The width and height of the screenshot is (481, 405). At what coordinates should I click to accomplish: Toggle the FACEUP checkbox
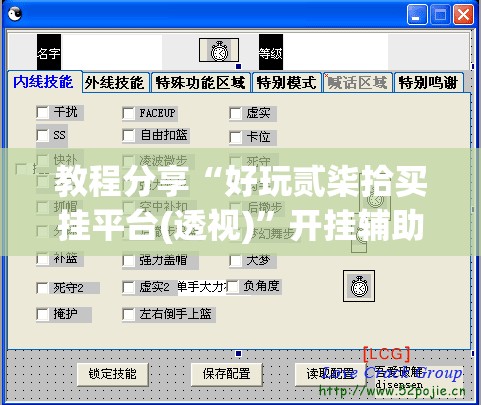[x=129, y=113]
